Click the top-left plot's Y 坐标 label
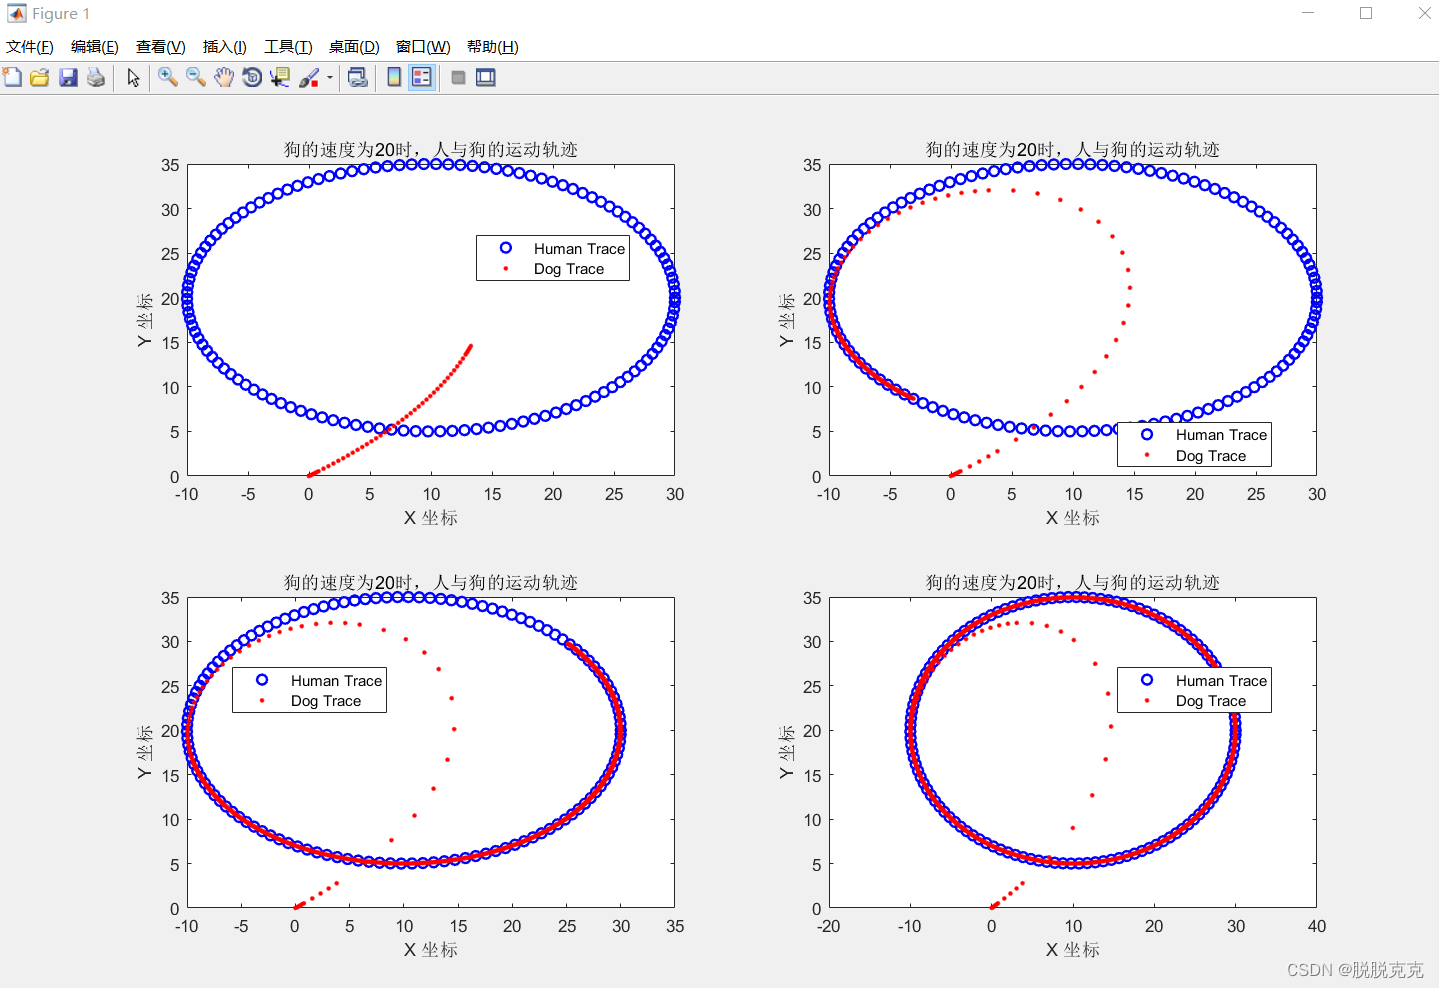Viewport: 1439px width, 988px height. 144,320
